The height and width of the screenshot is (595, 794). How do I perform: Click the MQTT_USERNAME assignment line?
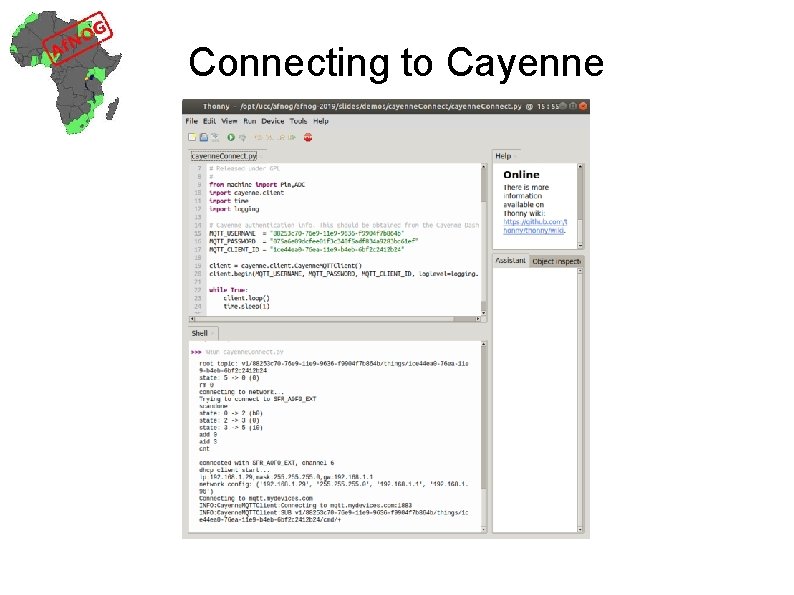click(306, 233)
